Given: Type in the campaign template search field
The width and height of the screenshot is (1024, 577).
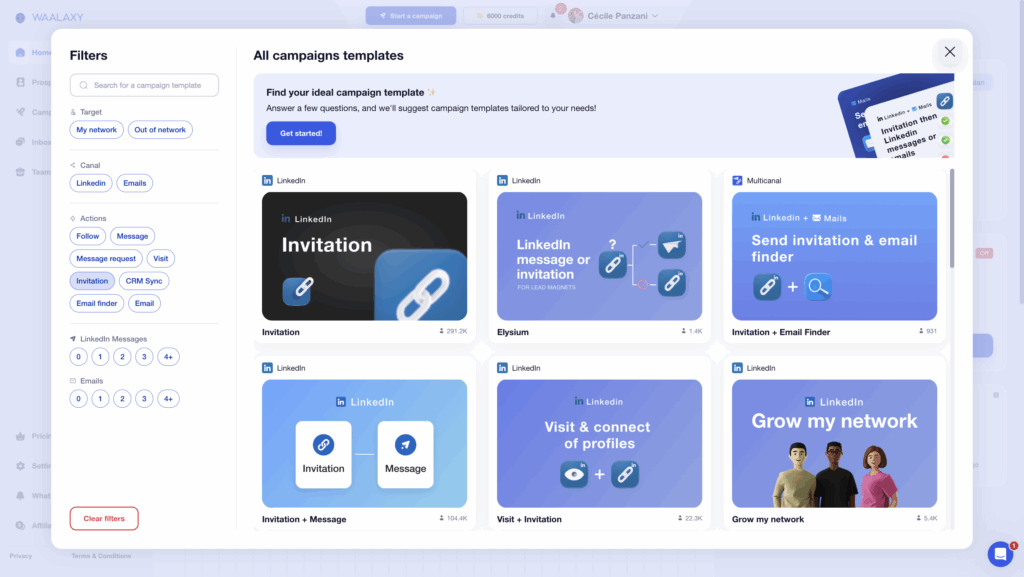Looking at the screenshot, I should click(x=150, y=86).
